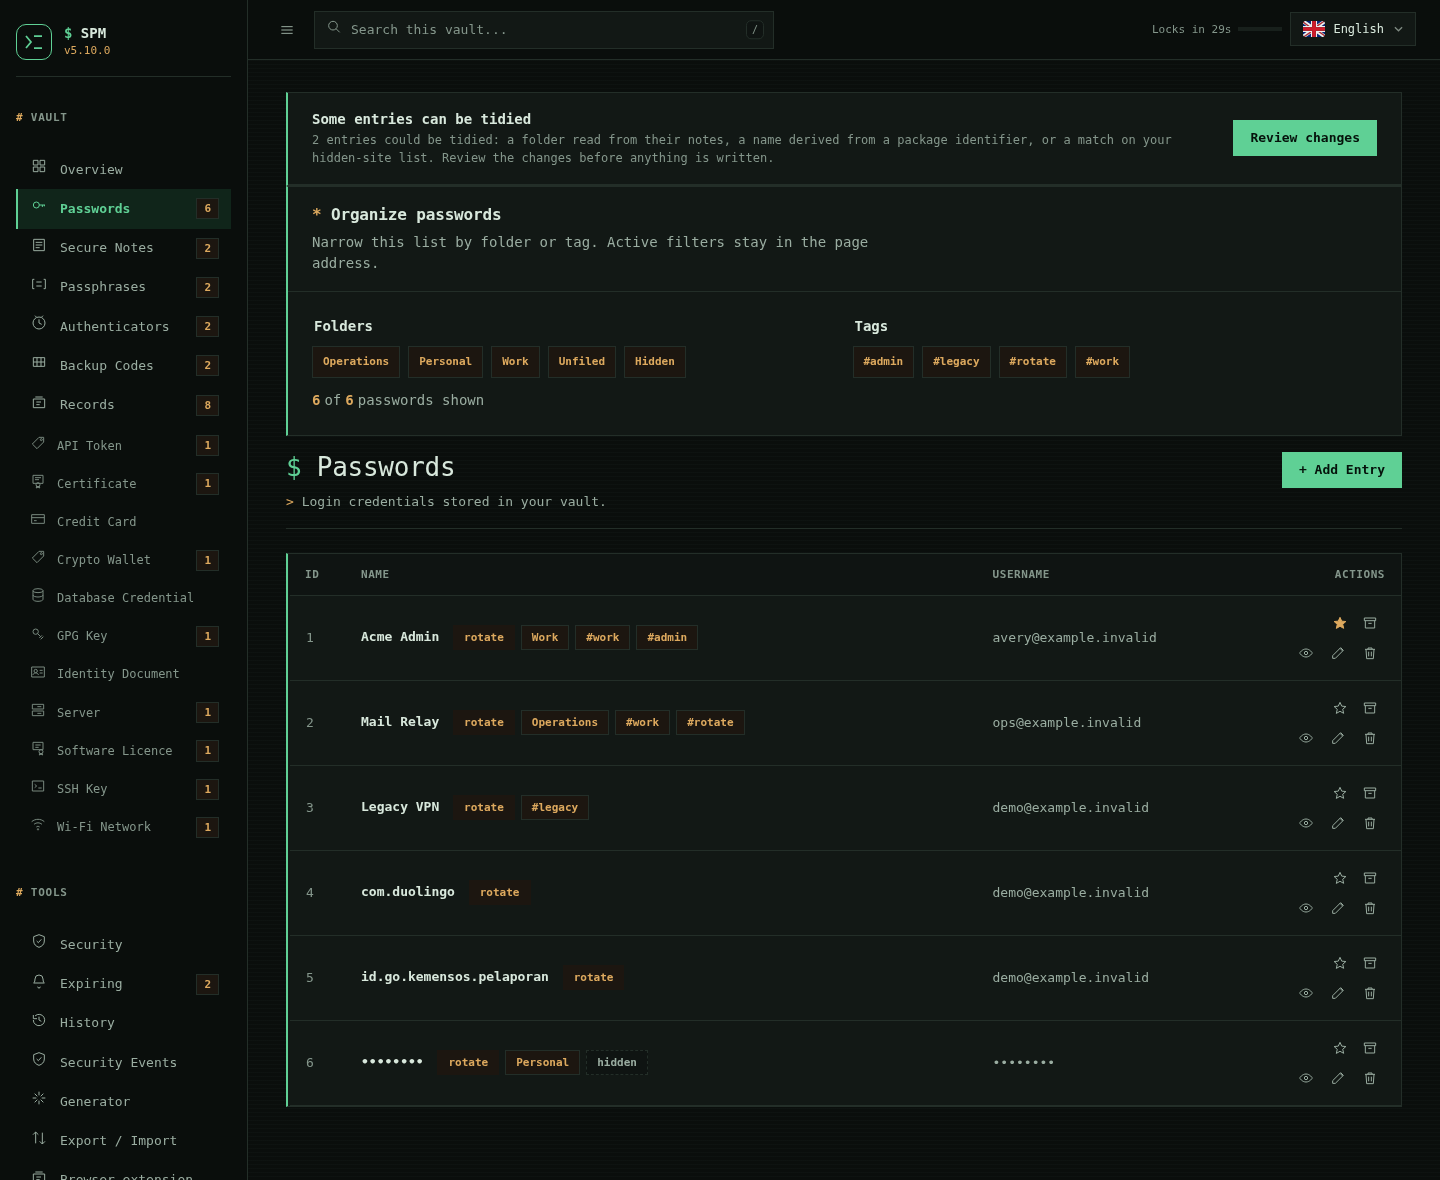Edit the Mail Relay entry
Image resolution: width=1440 pixels, height=1180 pixels.
[1338, 738]
